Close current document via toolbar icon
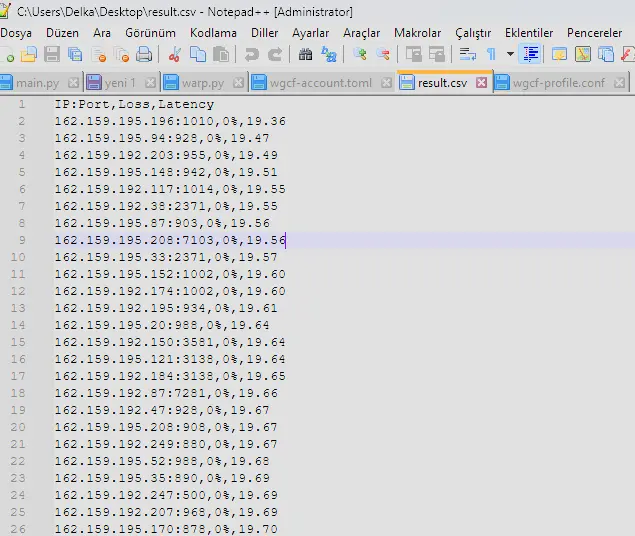 tap(99, 54)
